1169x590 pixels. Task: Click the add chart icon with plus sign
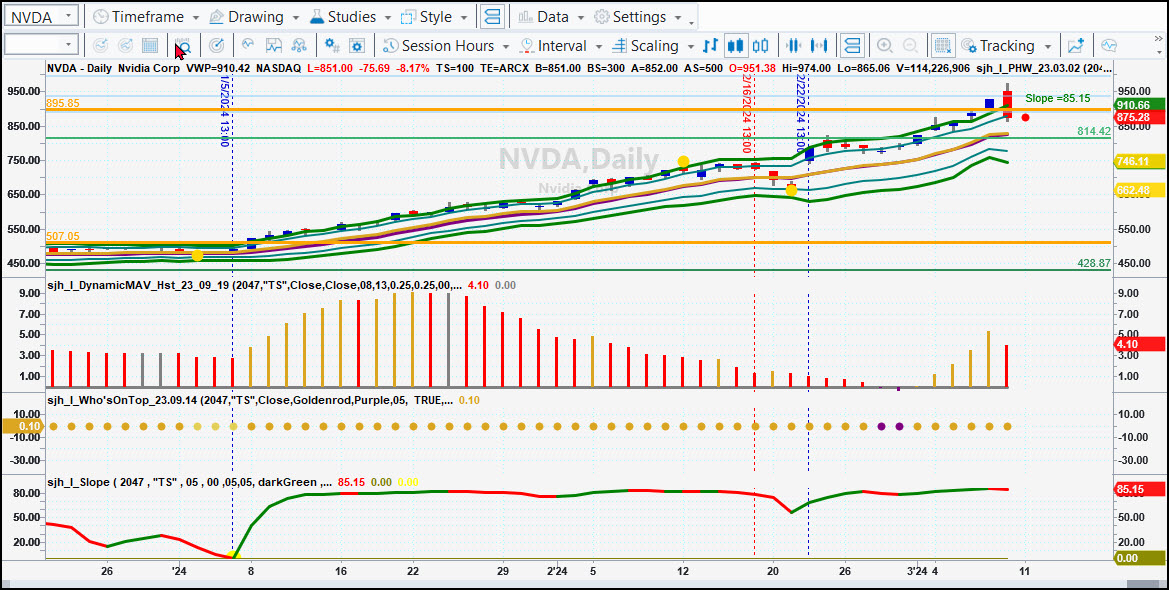tap(1075, 45)
